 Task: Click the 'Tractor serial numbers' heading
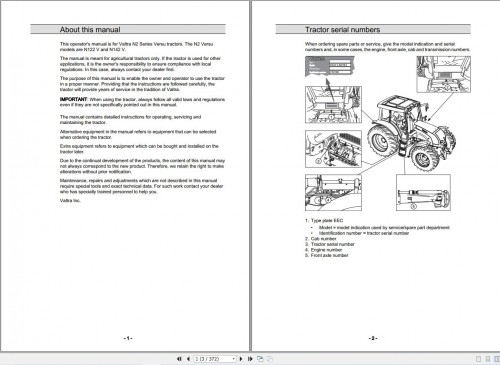(x=342, y=30)
